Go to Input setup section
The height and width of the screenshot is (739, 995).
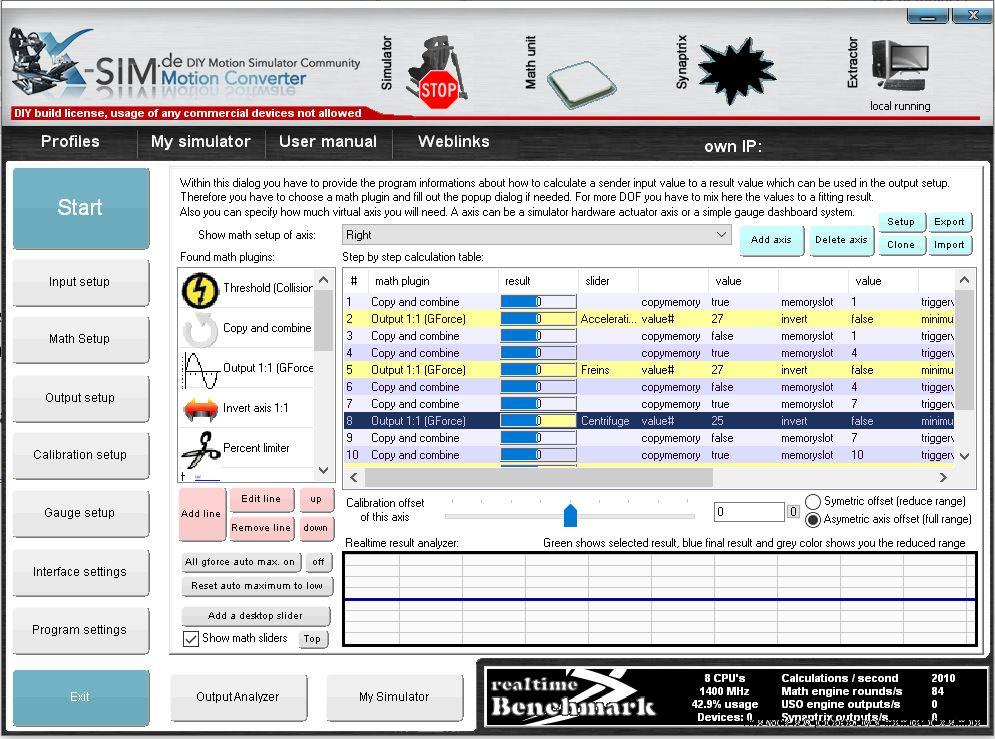[81, 282]
